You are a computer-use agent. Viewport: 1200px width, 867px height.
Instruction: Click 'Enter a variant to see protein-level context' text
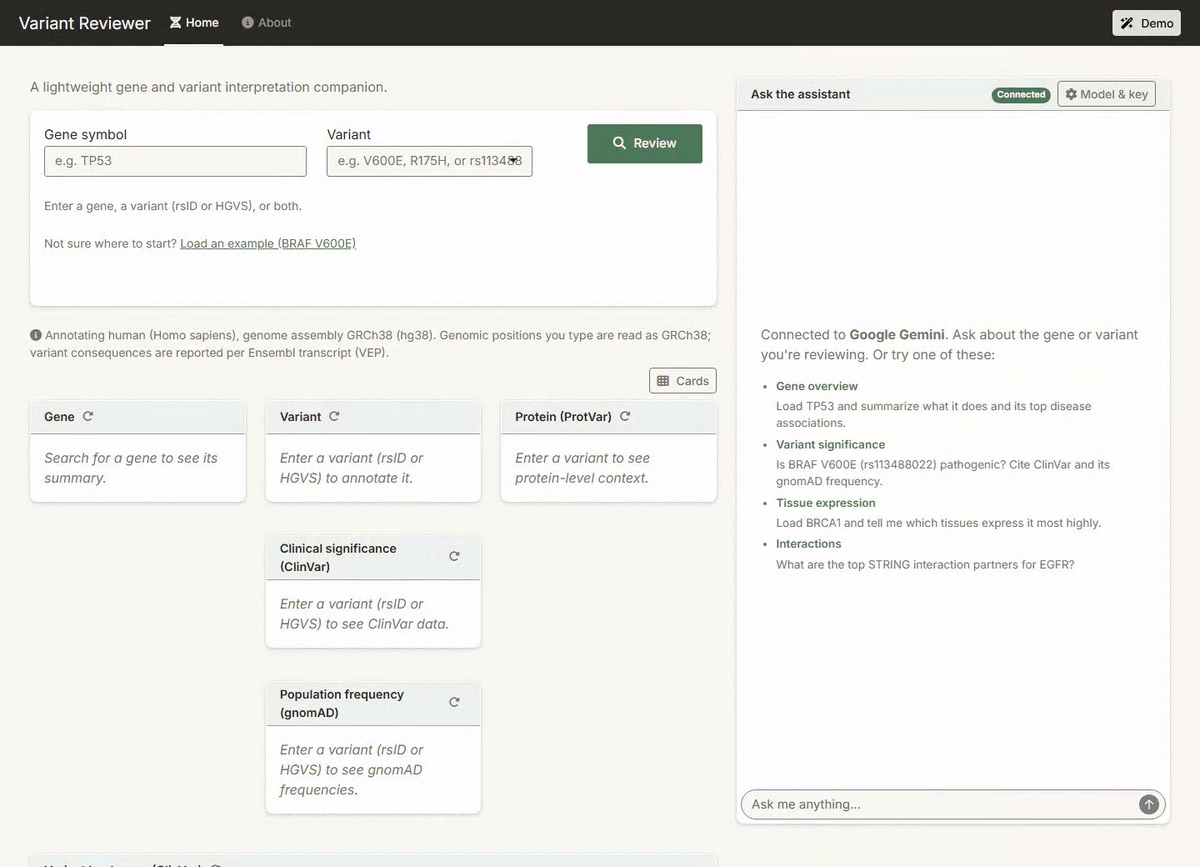pyautogui.click(x=583, y=468)
